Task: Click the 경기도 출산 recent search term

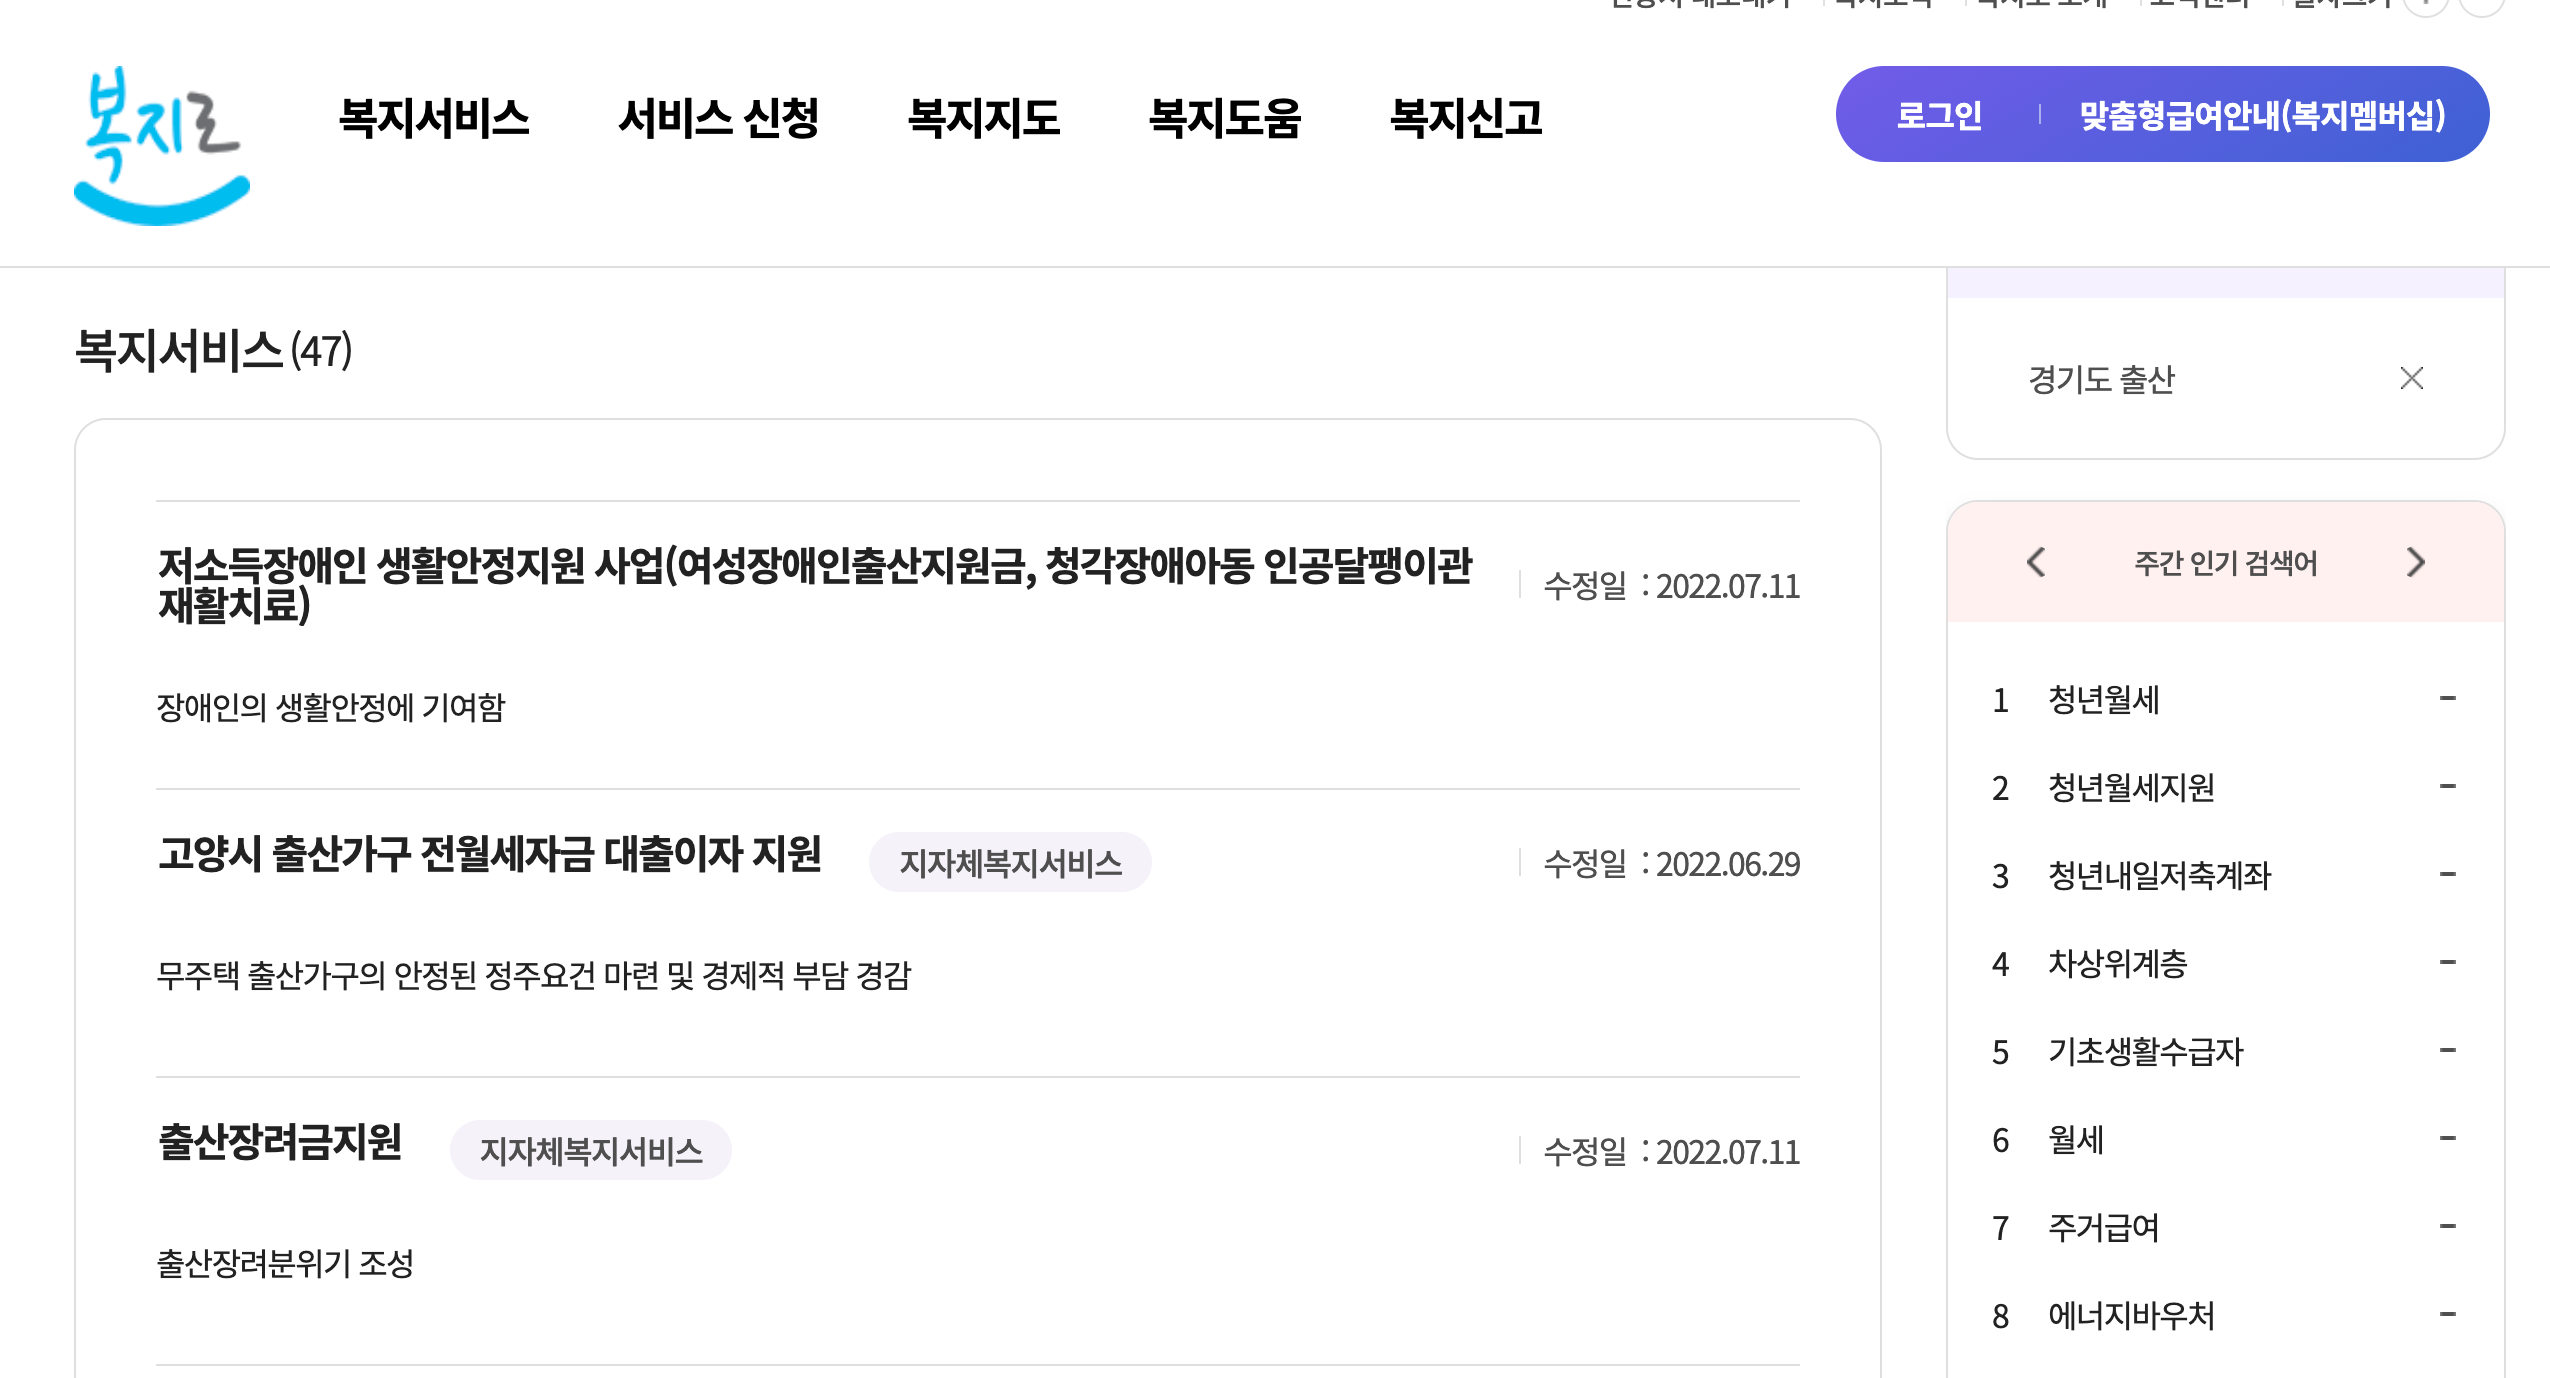Action: 2101,379
